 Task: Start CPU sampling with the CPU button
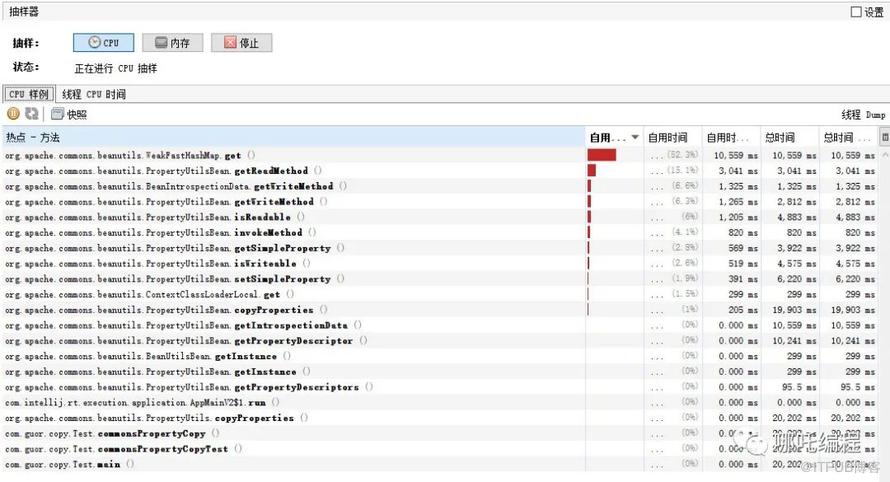pyautogui.click(x=103, y=43)
